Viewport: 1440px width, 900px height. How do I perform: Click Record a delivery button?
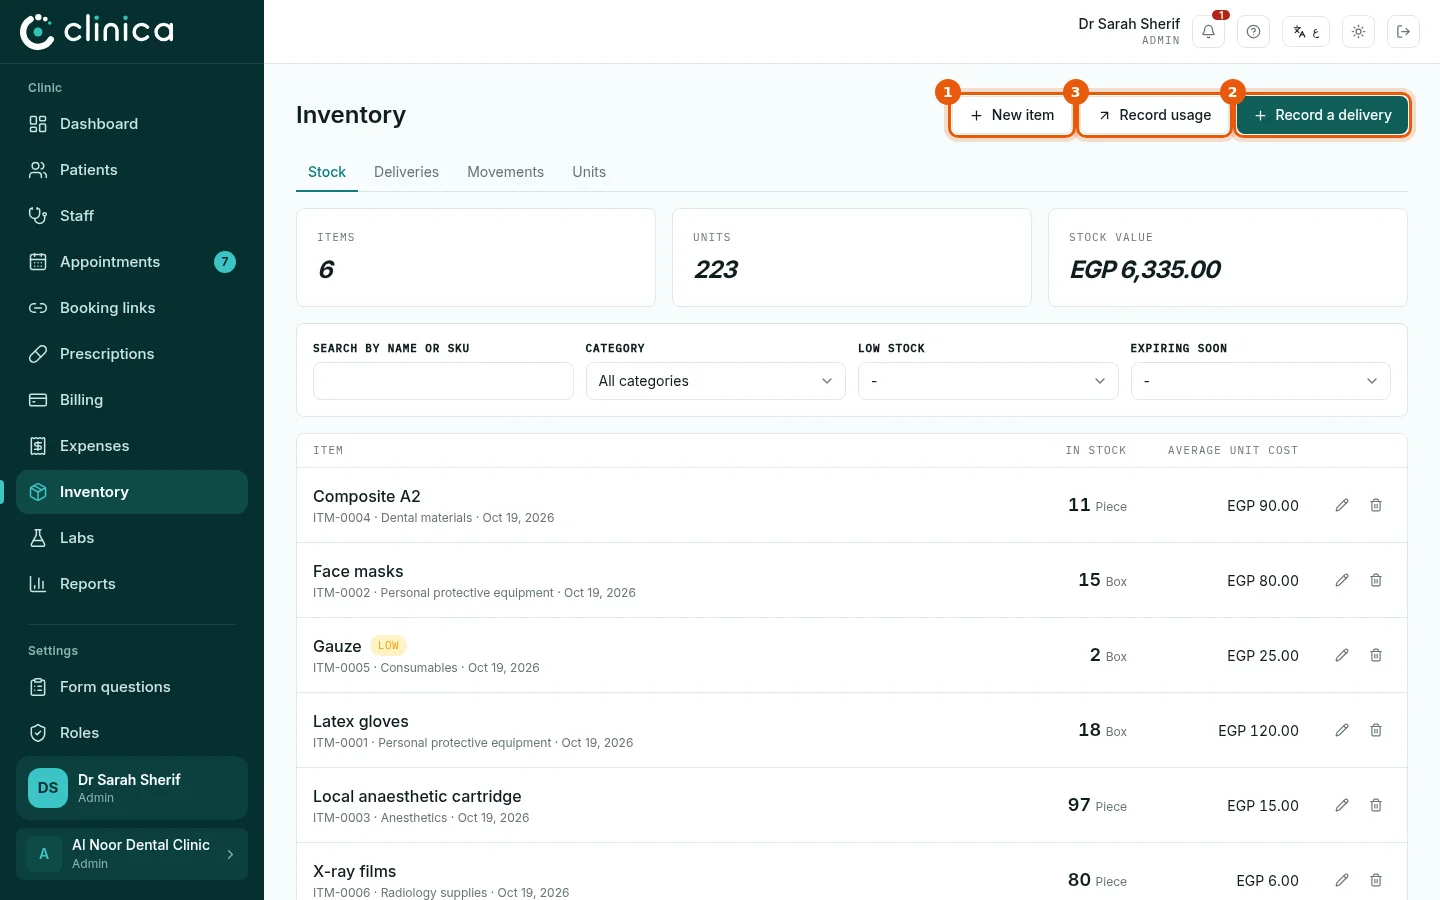[x=1322, y=115]
